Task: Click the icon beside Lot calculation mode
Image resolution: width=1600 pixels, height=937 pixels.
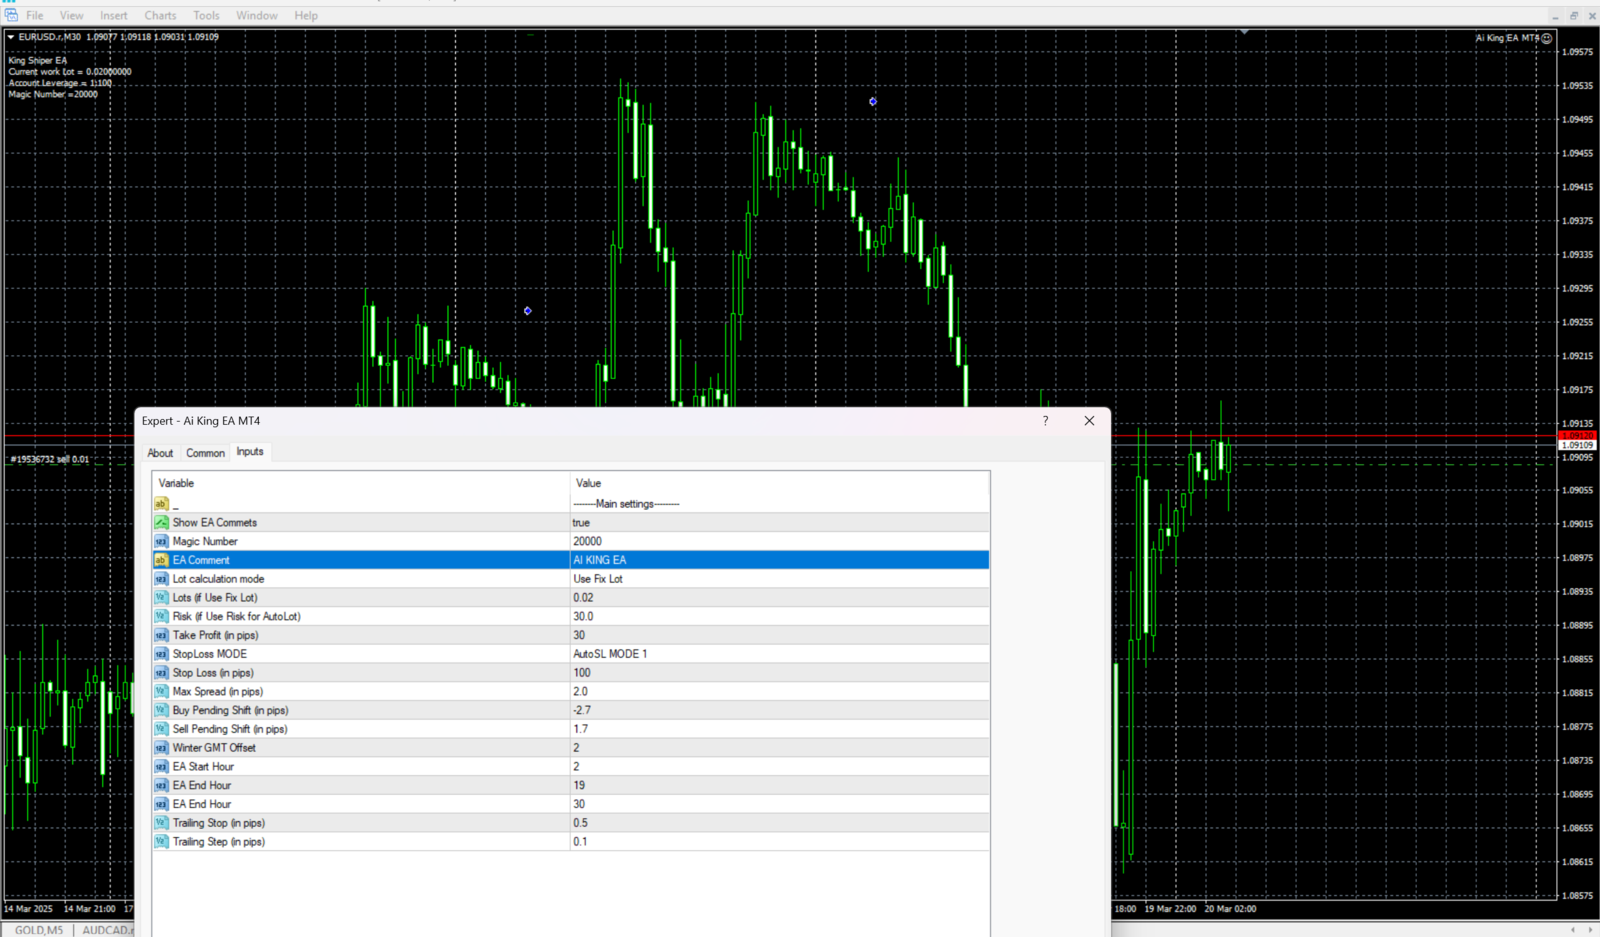Action: coord(161,579)
